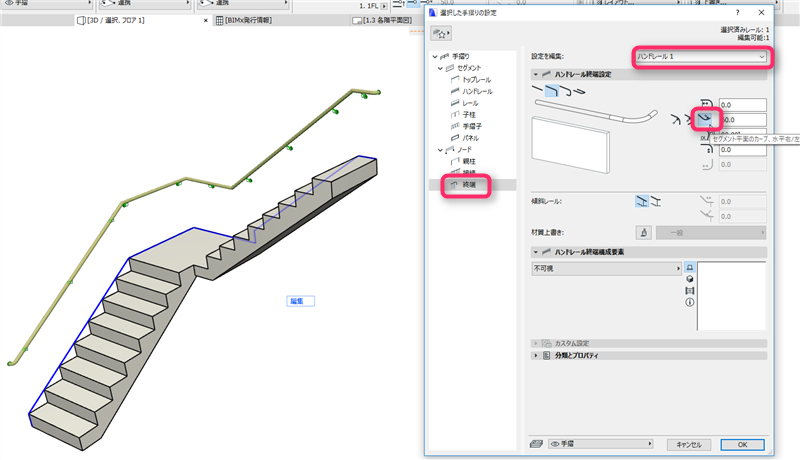Open the ハンドレール 1 settings dropdown
The image size is (800, 460).
tap(701, 57)
